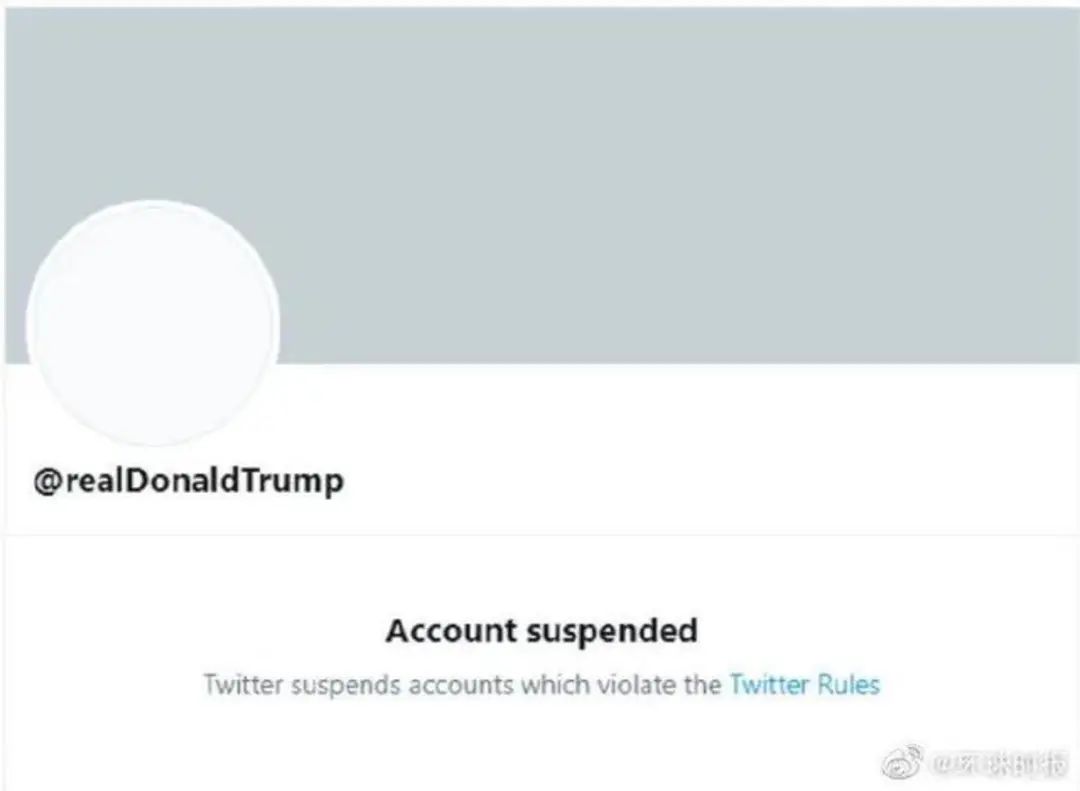Click the "@" symbol in the handle
The width and height of the screenshot is (1080, 791).
pyautogui.click(x=48, y=481)
